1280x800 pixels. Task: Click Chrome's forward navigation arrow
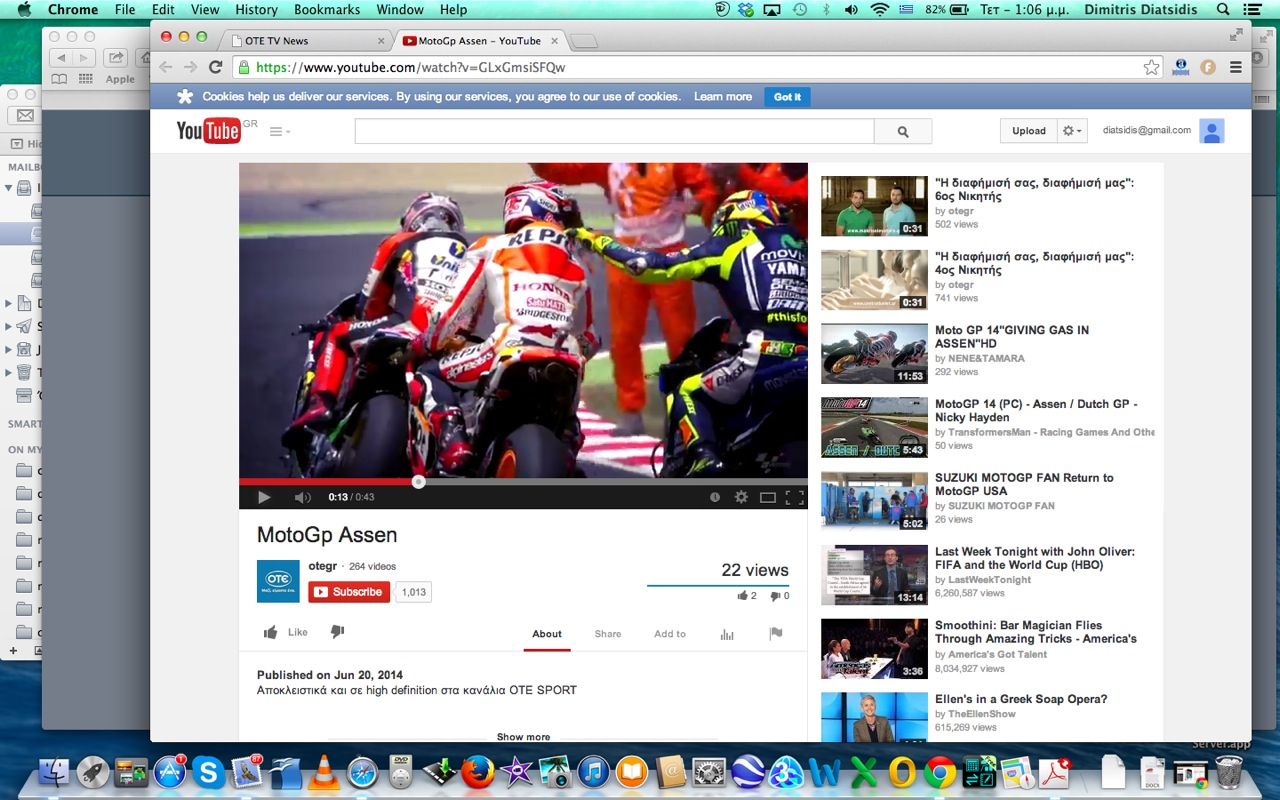point(190,67)
